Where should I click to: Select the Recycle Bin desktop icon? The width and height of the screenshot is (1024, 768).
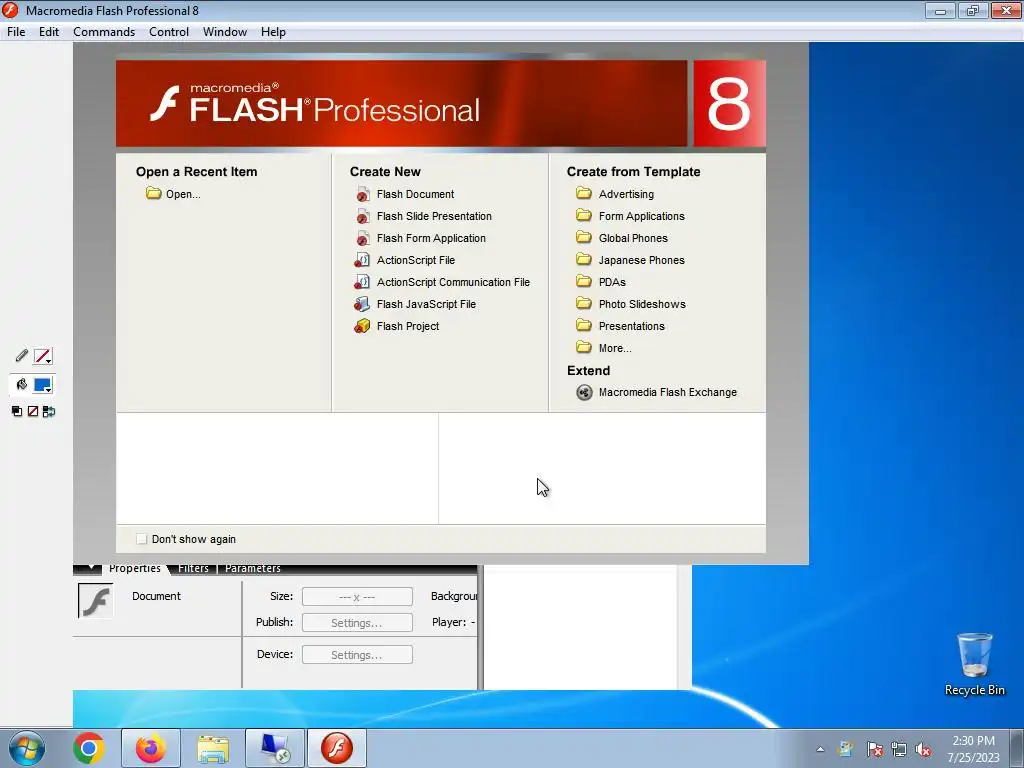pyautogui.click(x=974, y=665)
